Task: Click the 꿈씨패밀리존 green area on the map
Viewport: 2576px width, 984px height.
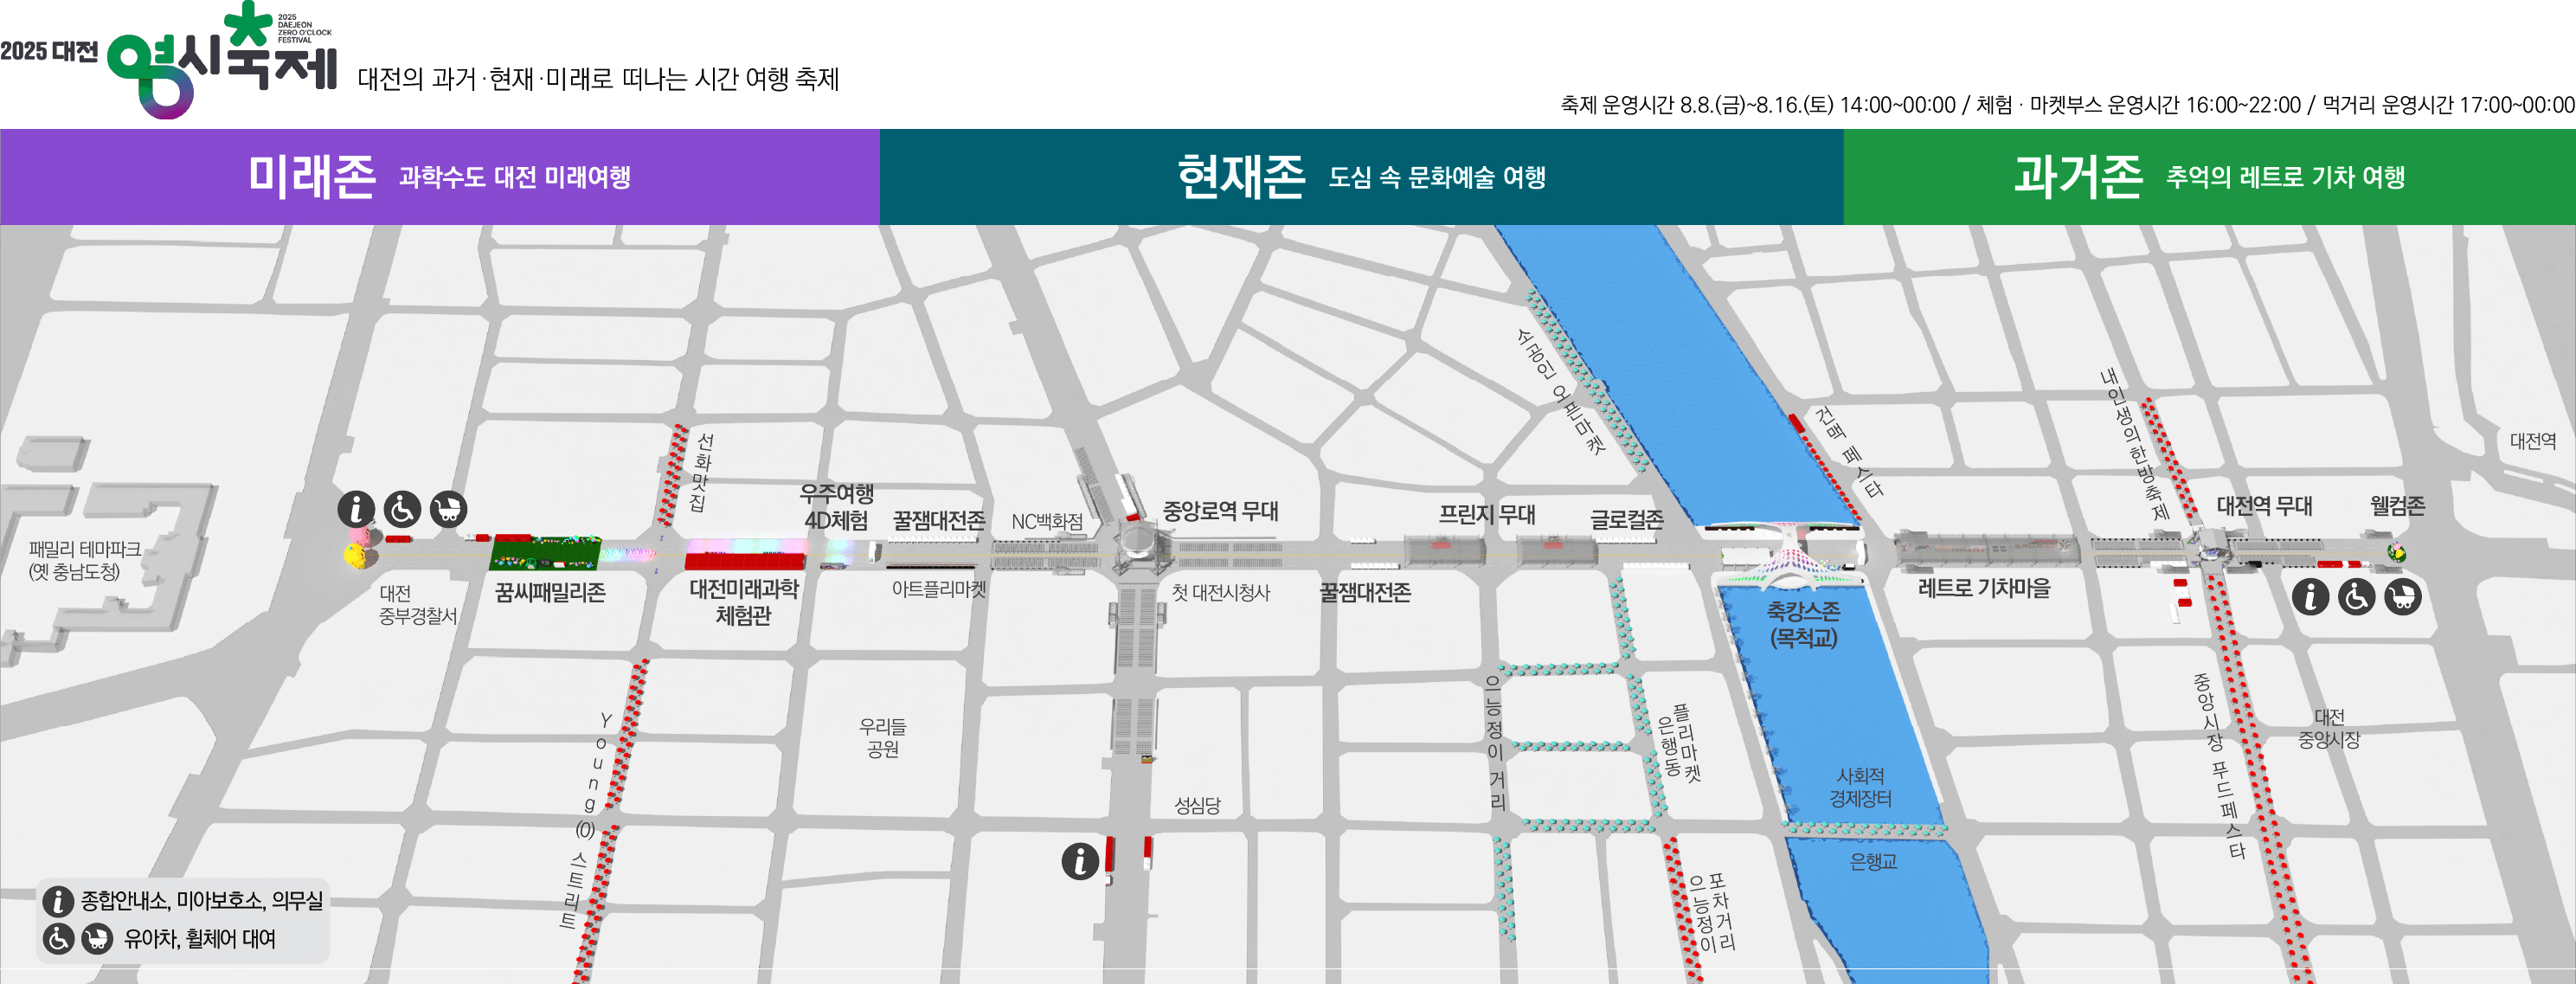Action: point(546,552)
